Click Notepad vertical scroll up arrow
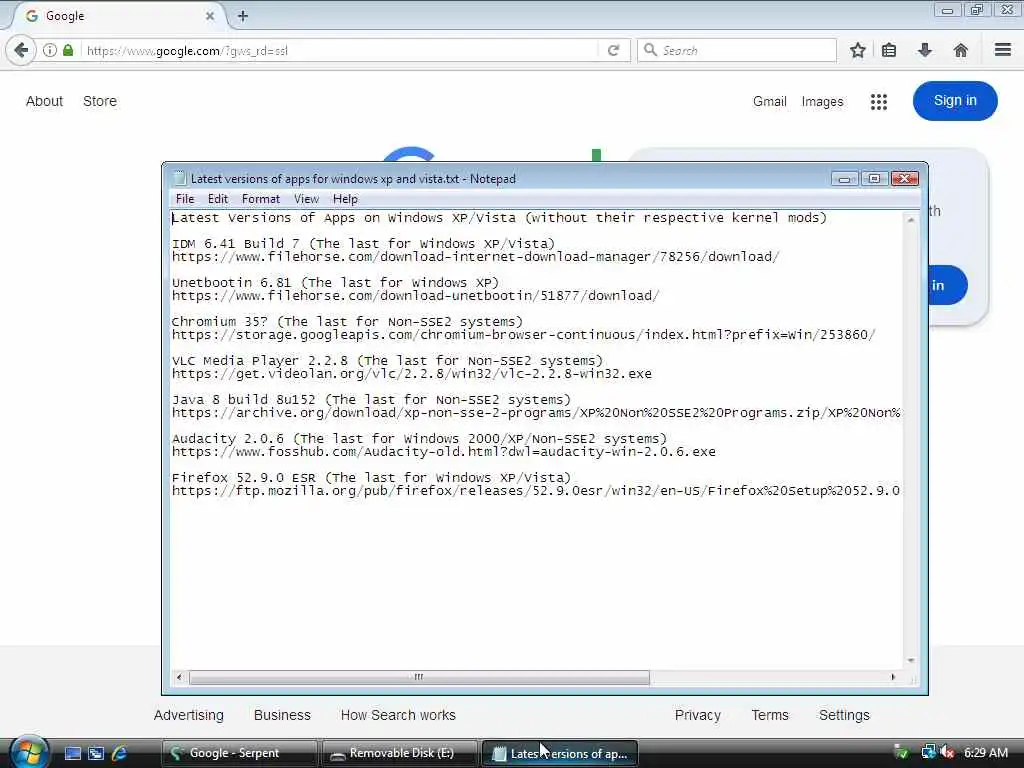The width and height of the screenshot is (1024, 768). pos(910,220)
